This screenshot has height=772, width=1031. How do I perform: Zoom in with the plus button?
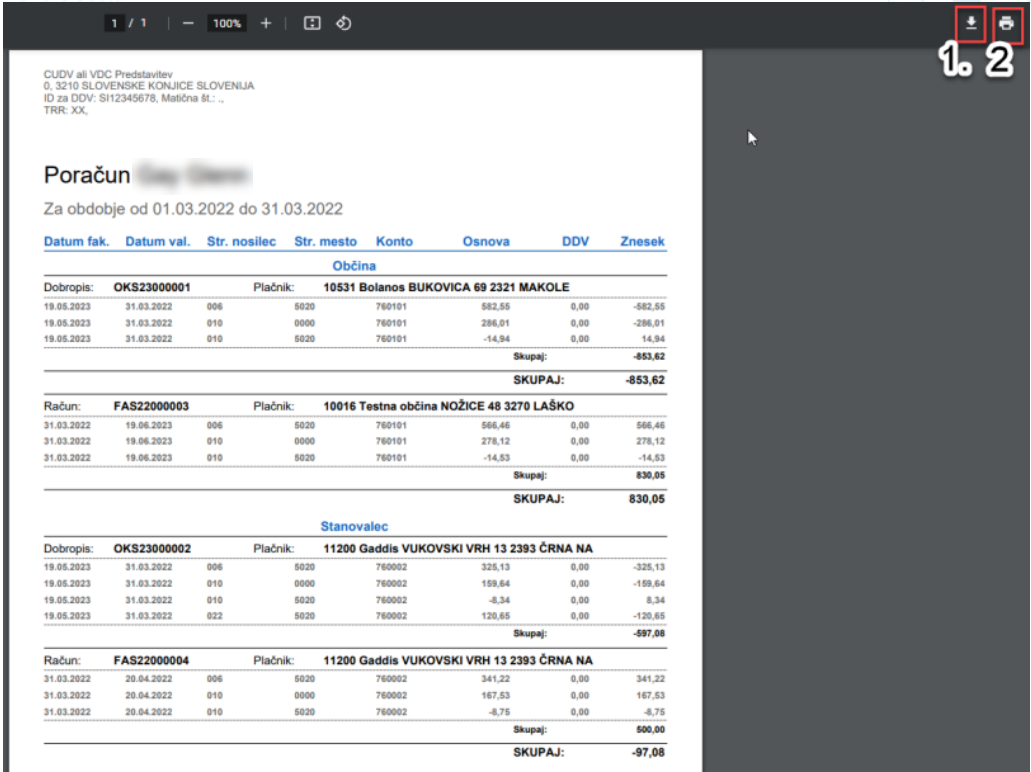pos(266,24)
